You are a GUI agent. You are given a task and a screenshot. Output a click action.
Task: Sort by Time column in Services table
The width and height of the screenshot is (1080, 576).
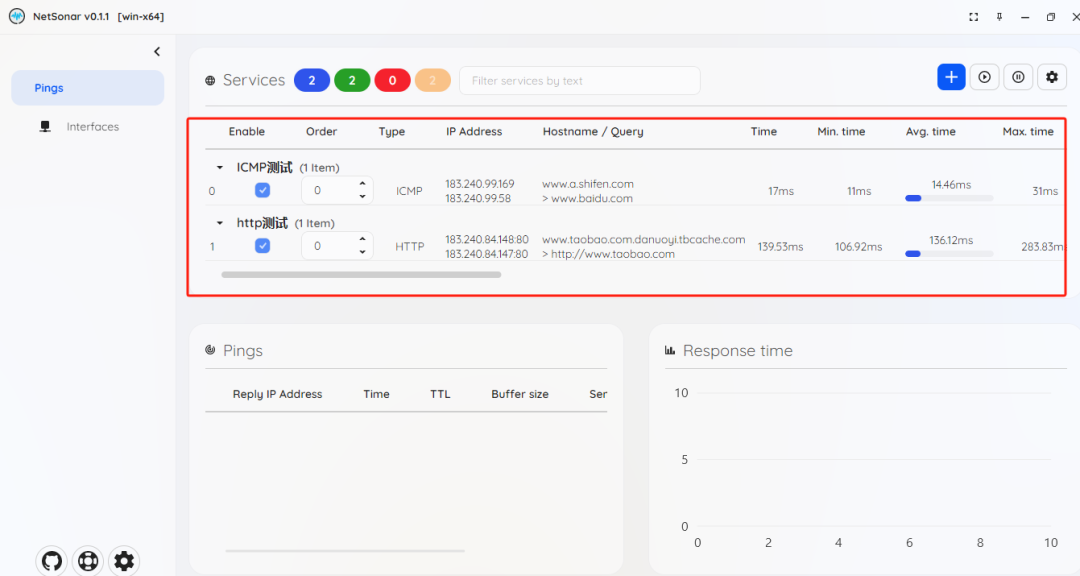point(764,132)
